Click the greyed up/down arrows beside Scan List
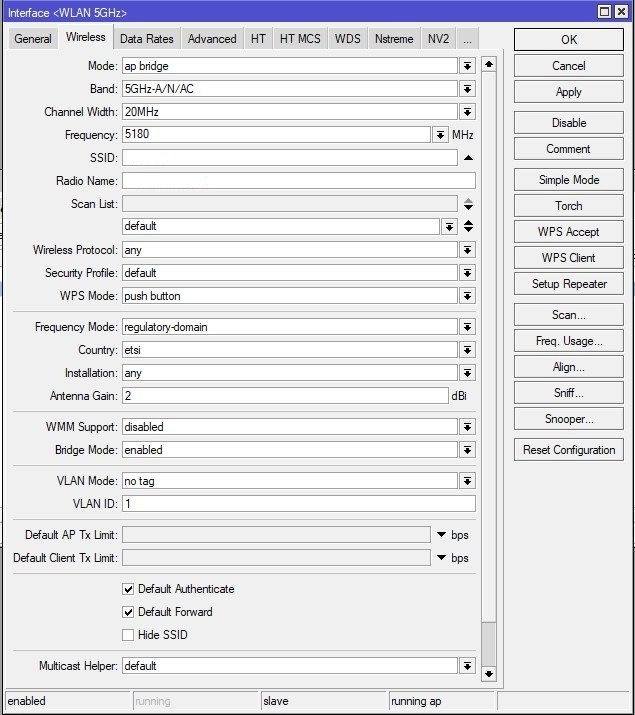 click(468, 204)
